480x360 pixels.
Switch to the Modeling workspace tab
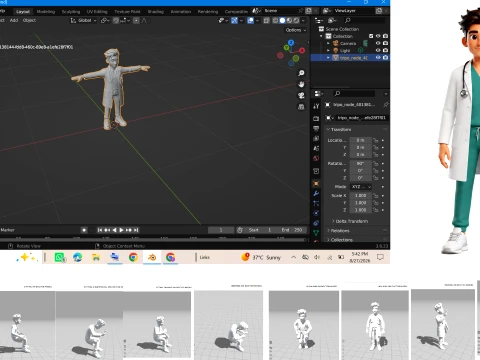click(x=46, y=12)
